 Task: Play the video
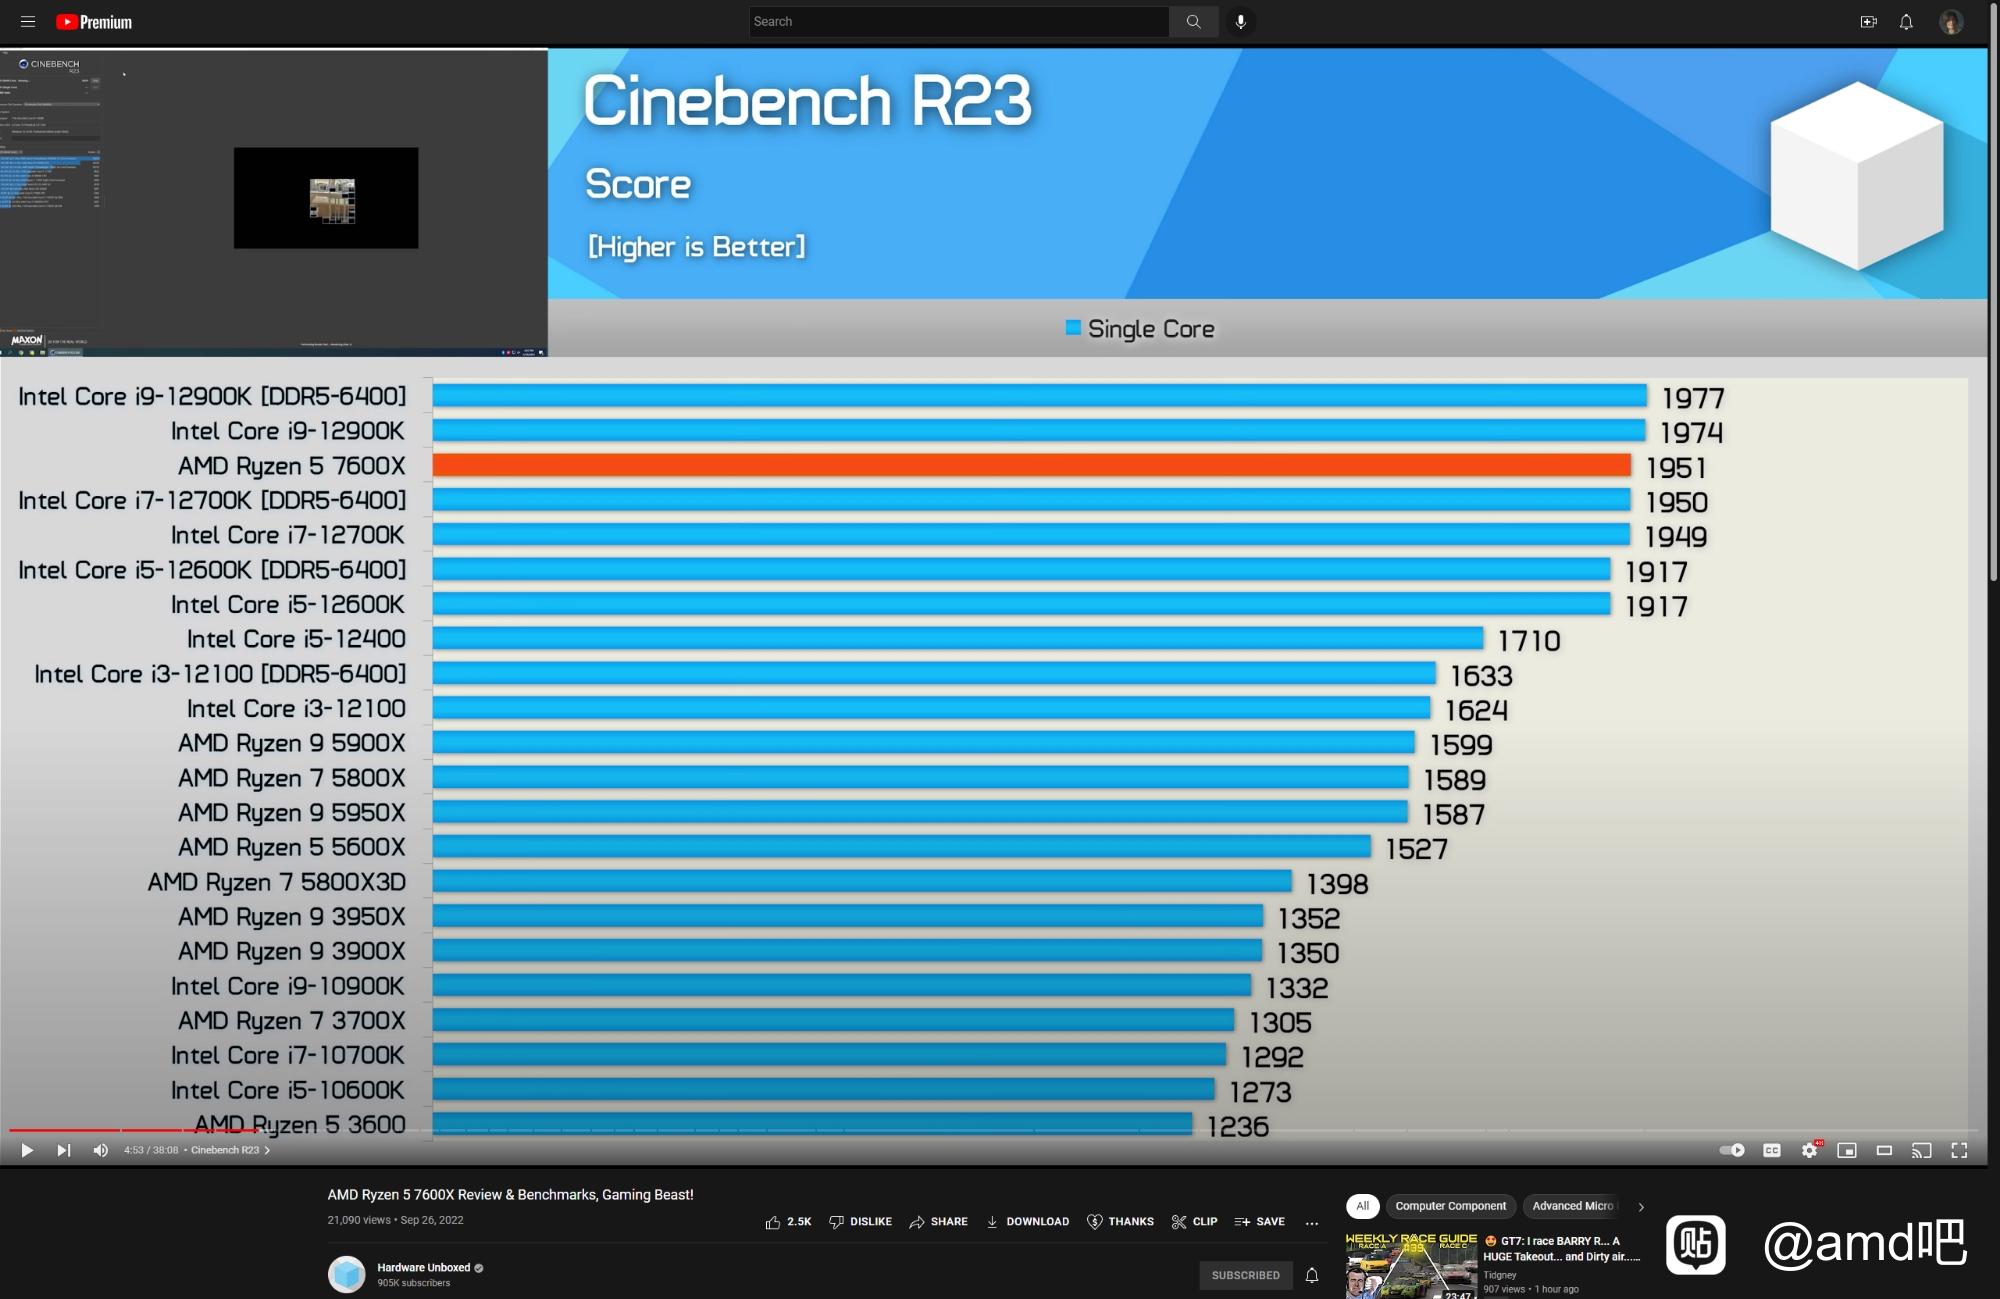[x=27, y=1150]
